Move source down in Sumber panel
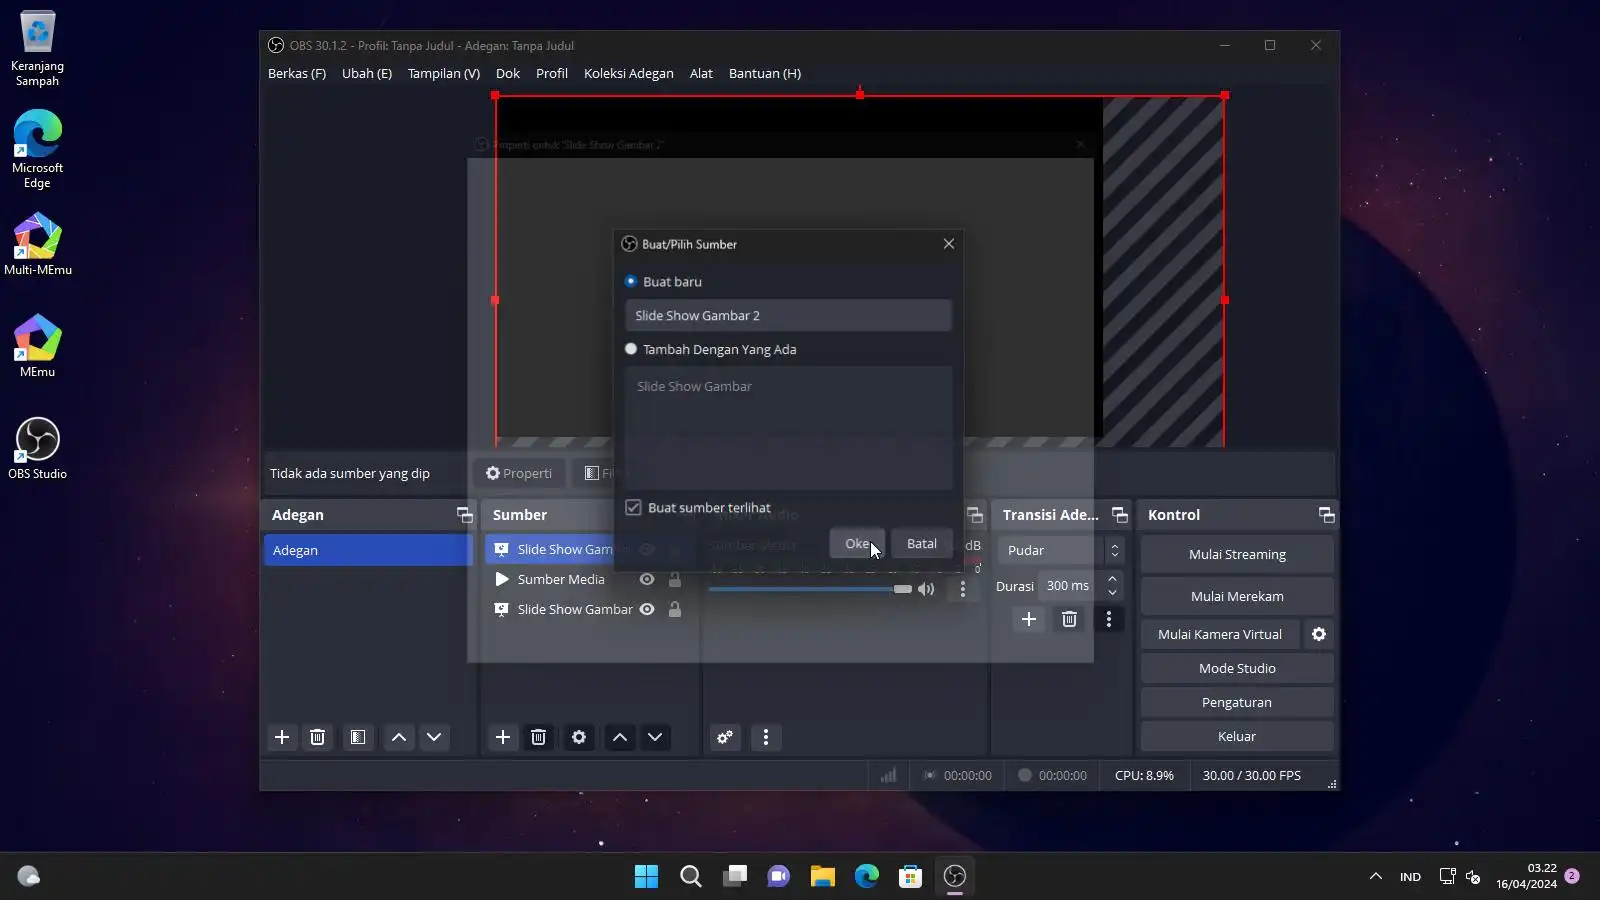The image size is (1600, 900). pyautogui.click(x=655, y=737)
